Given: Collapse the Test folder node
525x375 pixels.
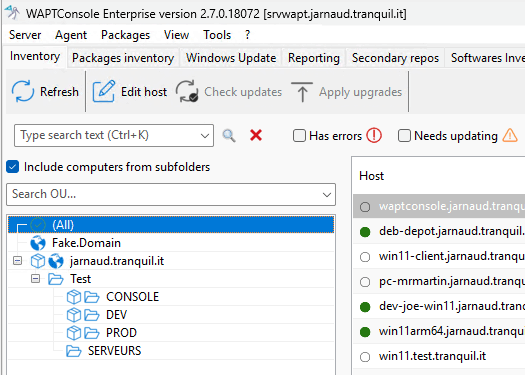Looking at the screenshot, I should coord(35,279).
